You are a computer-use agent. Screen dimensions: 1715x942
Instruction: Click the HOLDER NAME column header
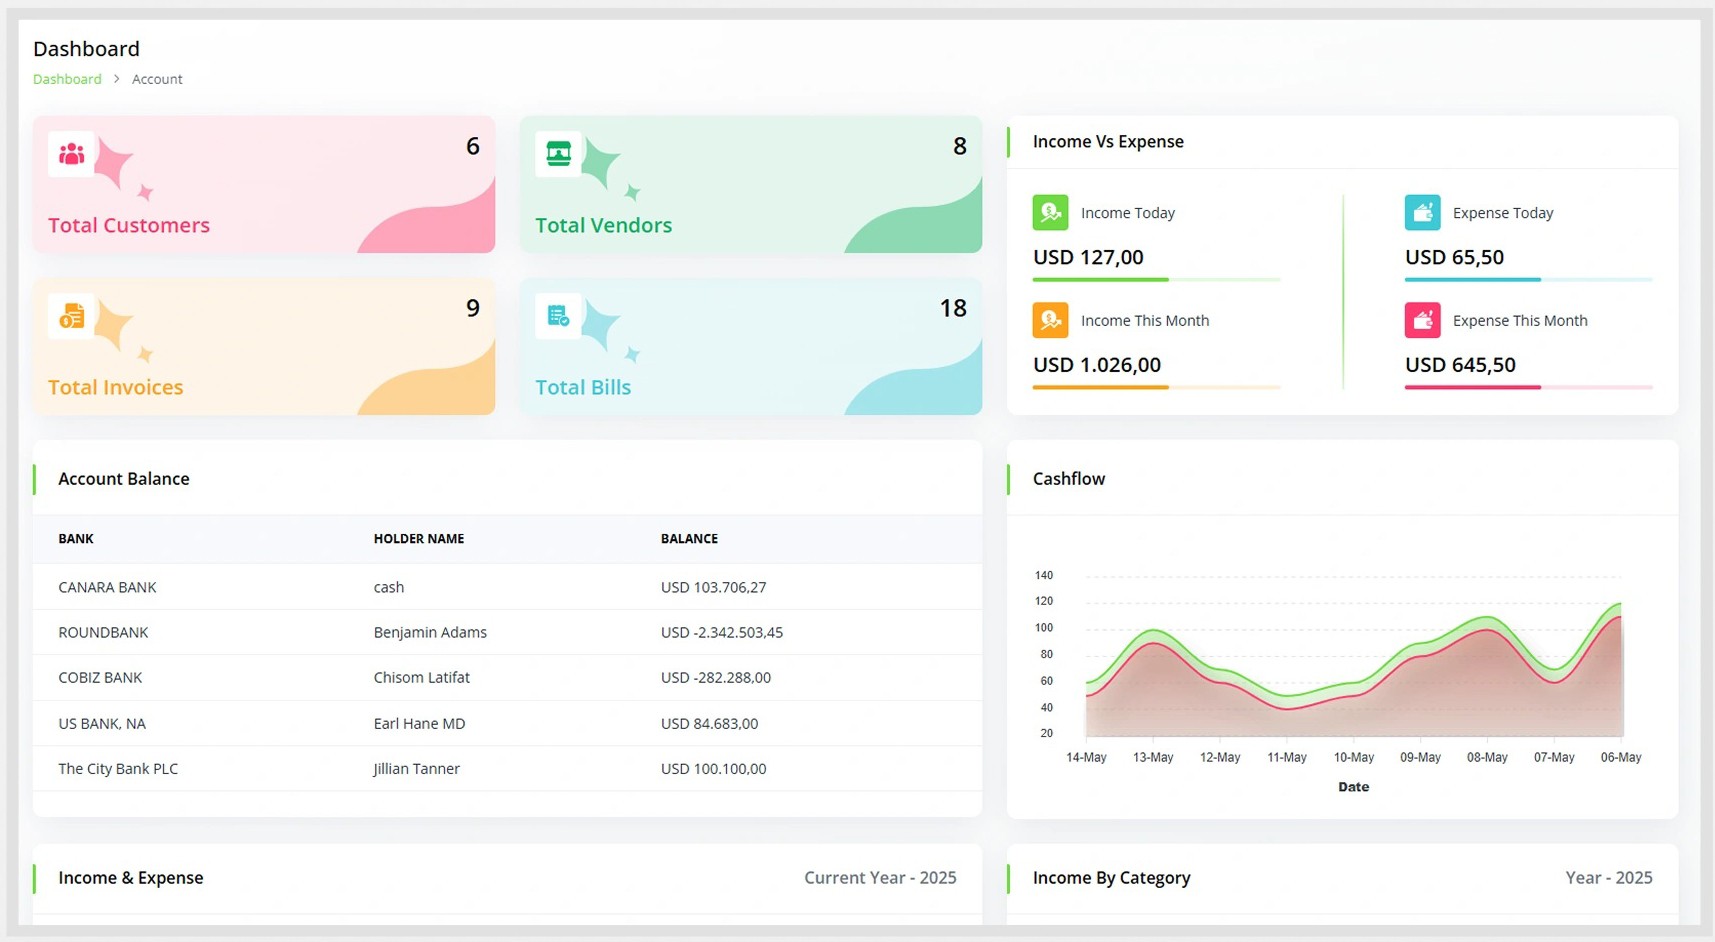(418, 539)
